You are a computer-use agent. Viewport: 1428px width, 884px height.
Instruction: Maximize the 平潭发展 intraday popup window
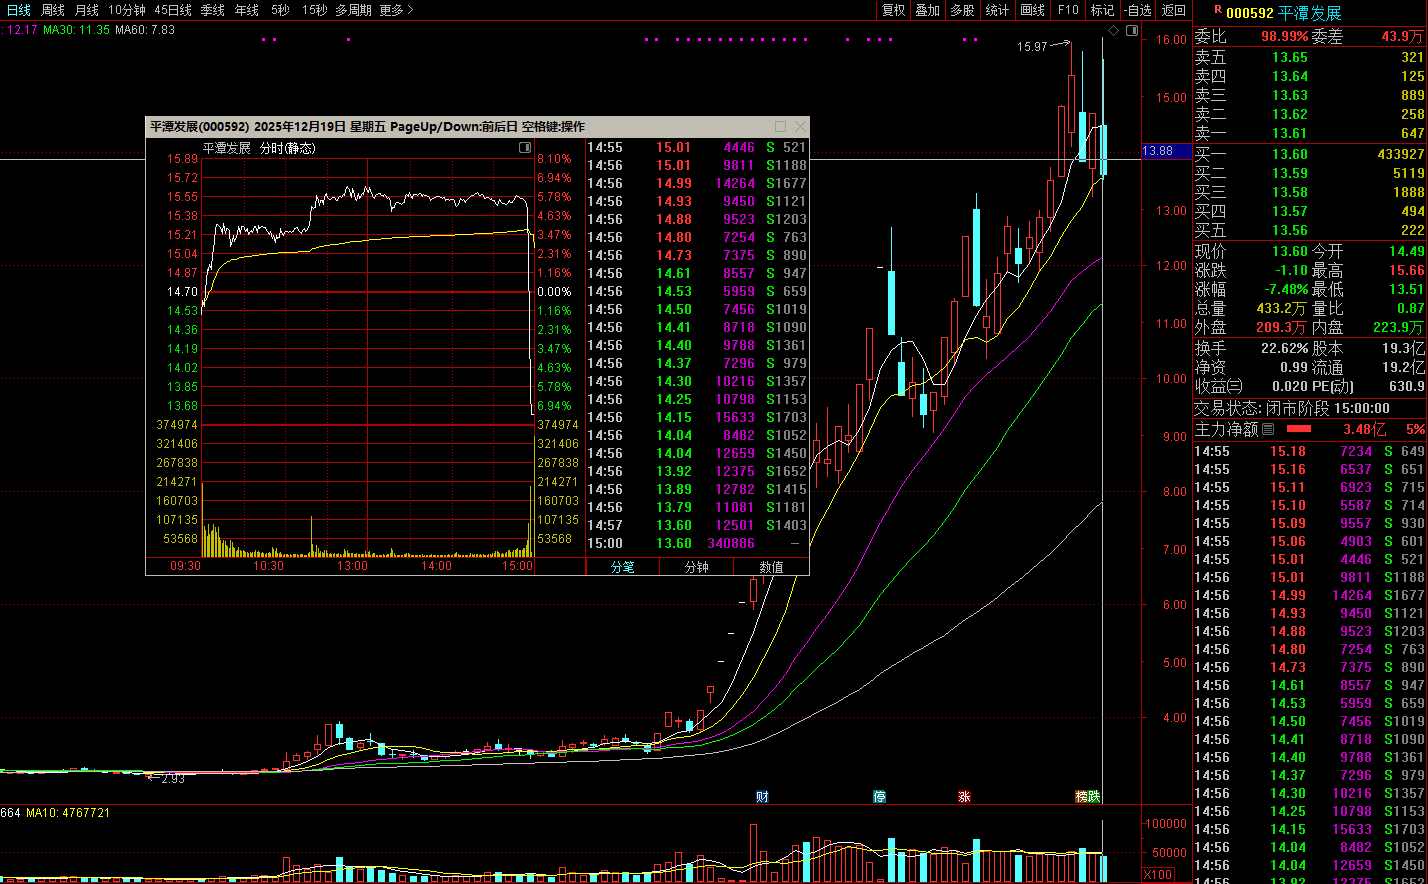781,127
